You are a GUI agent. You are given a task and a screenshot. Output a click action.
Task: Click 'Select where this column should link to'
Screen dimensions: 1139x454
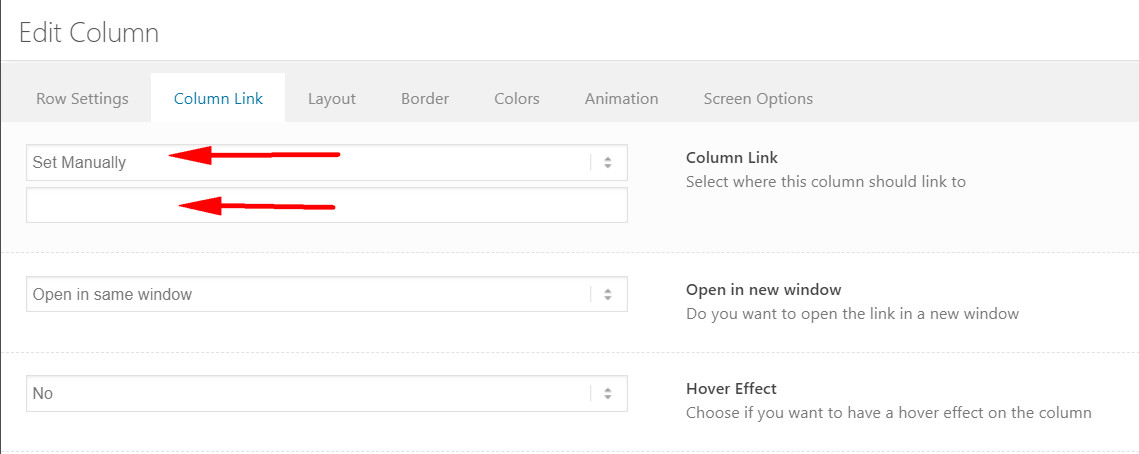pos(826,182)
